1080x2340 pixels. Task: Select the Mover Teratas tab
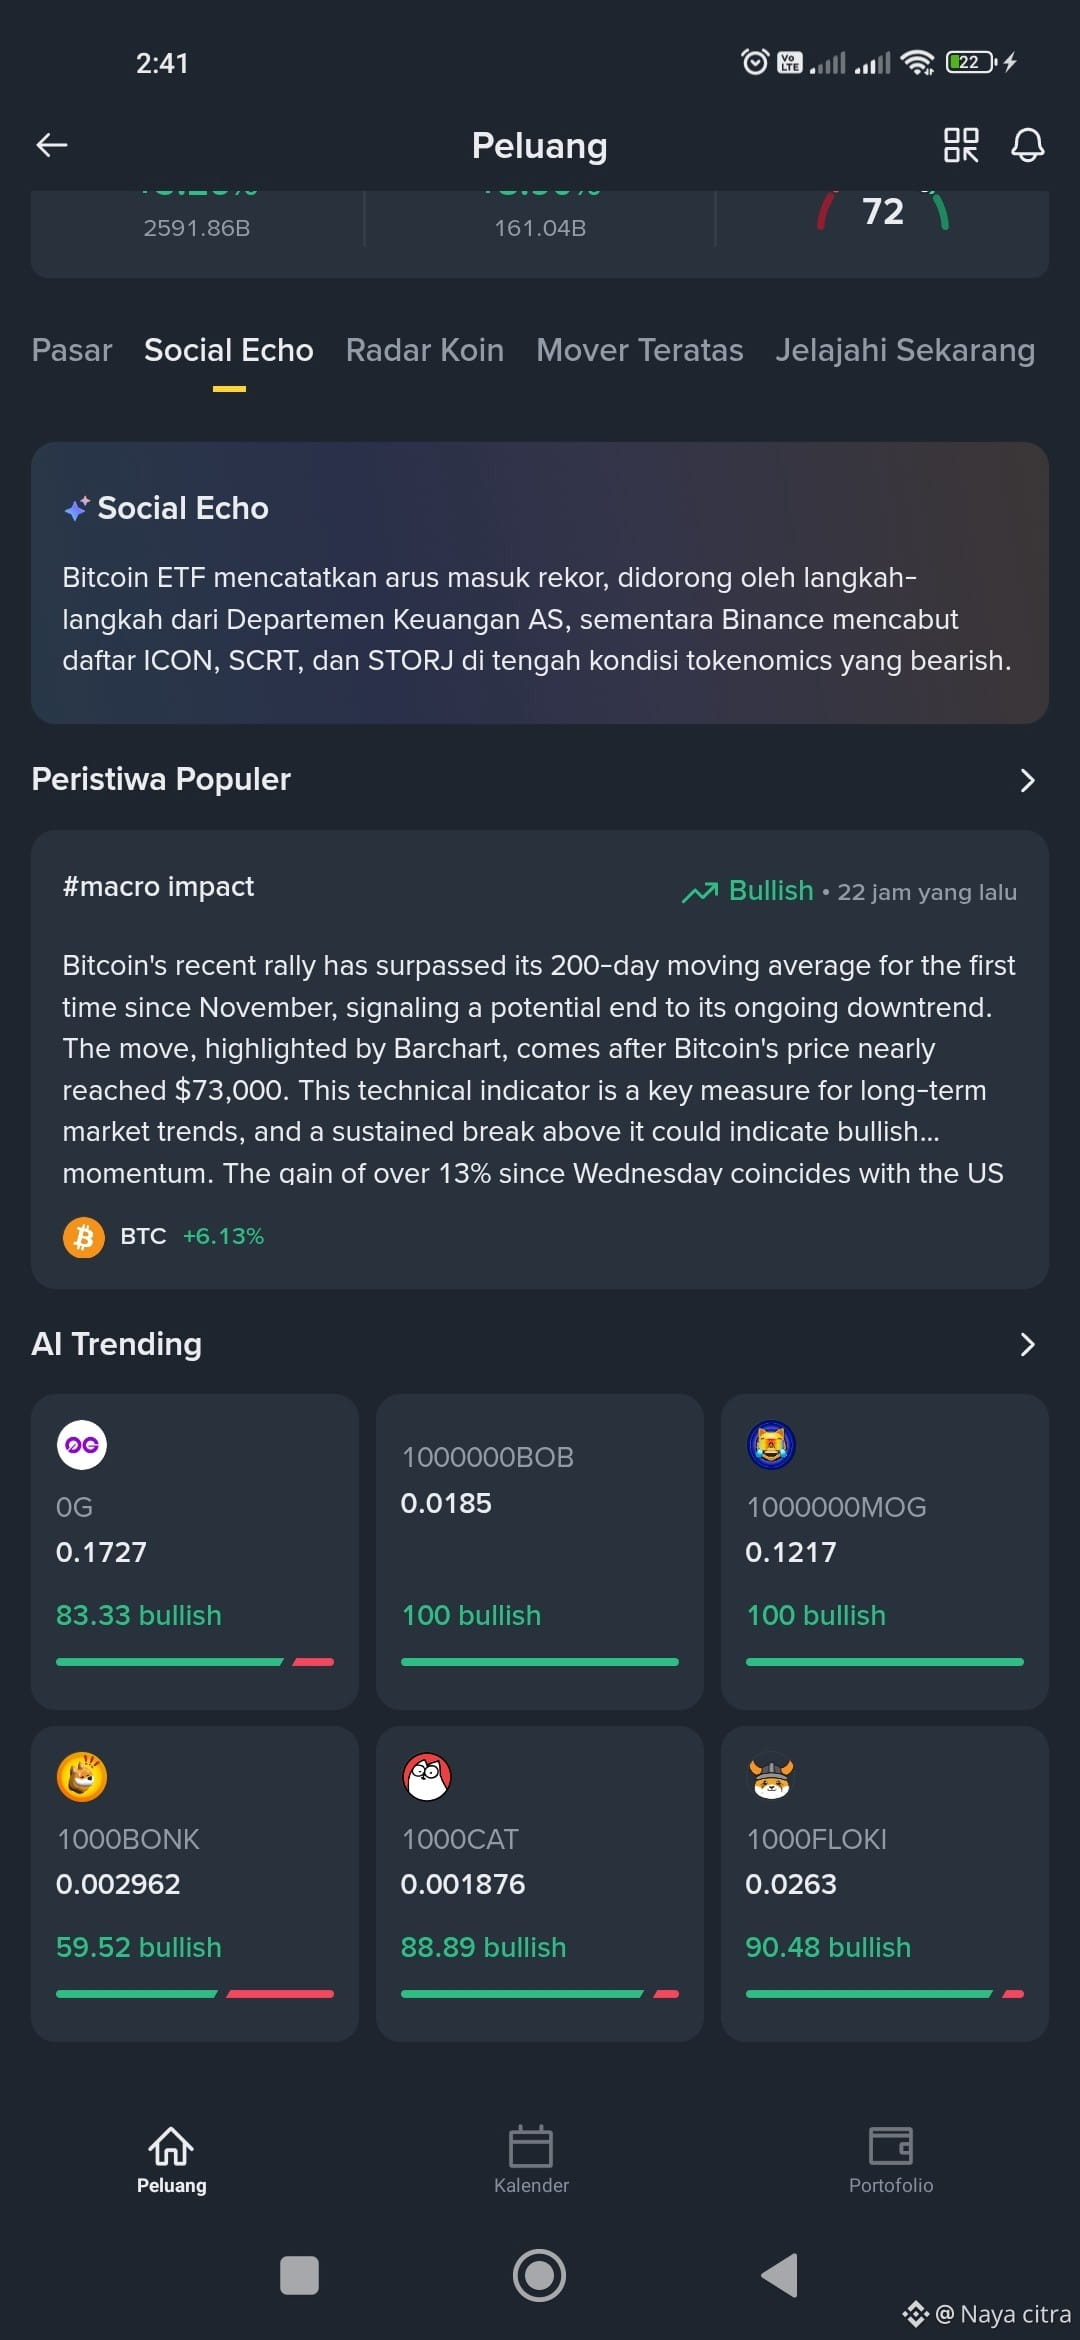[x=640, y=350]
